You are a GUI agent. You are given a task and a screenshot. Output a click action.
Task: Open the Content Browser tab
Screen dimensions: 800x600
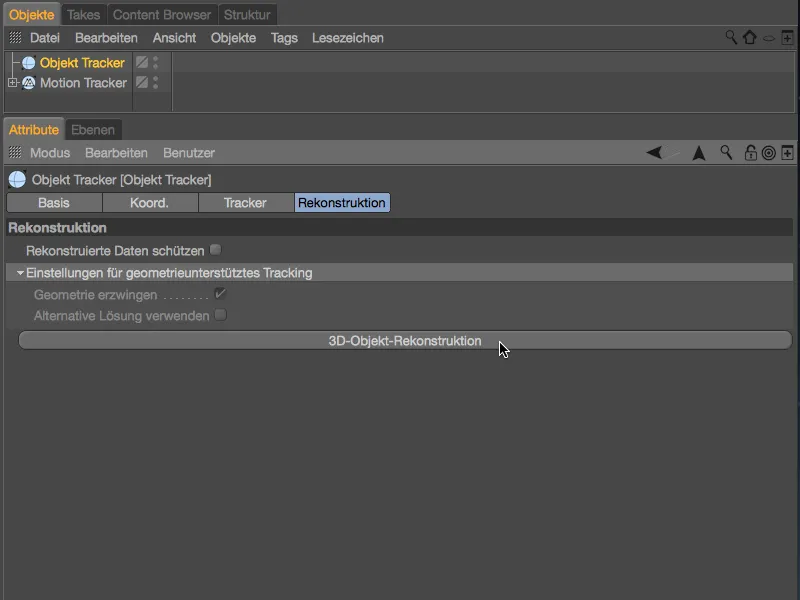162,15
